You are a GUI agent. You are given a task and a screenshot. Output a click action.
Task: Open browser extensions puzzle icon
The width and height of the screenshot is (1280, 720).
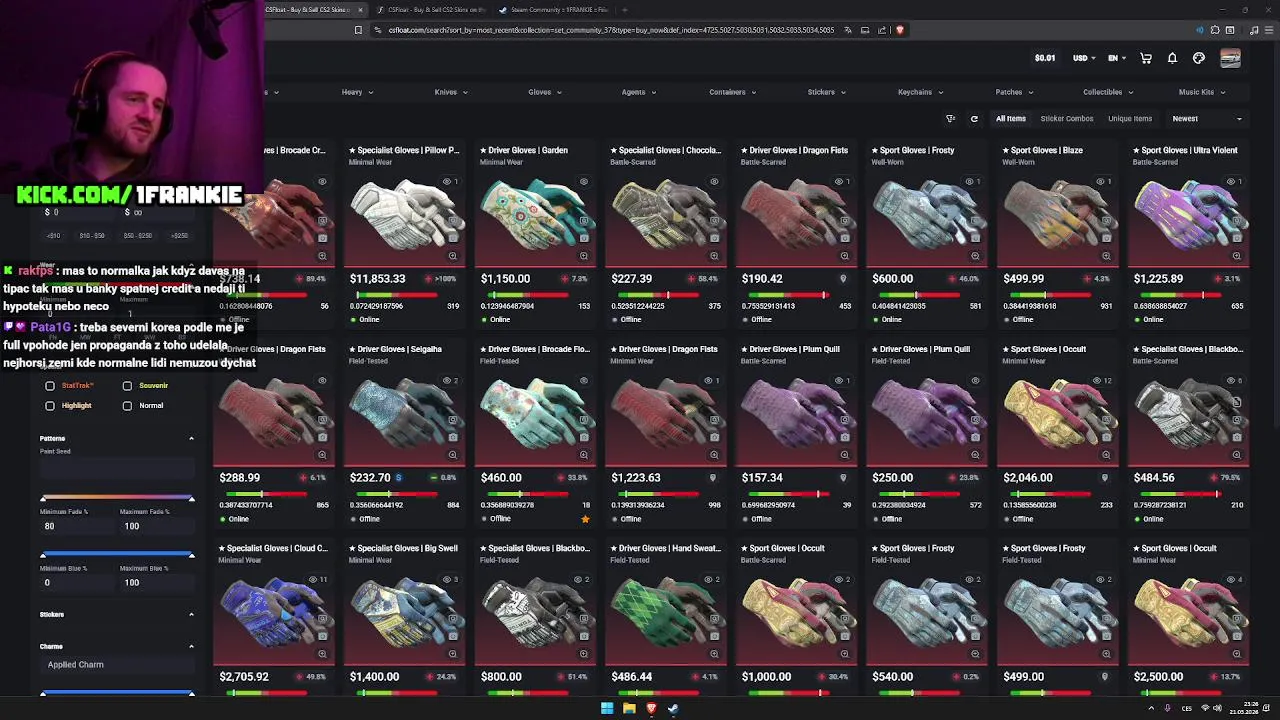(x=1215, y=30)
